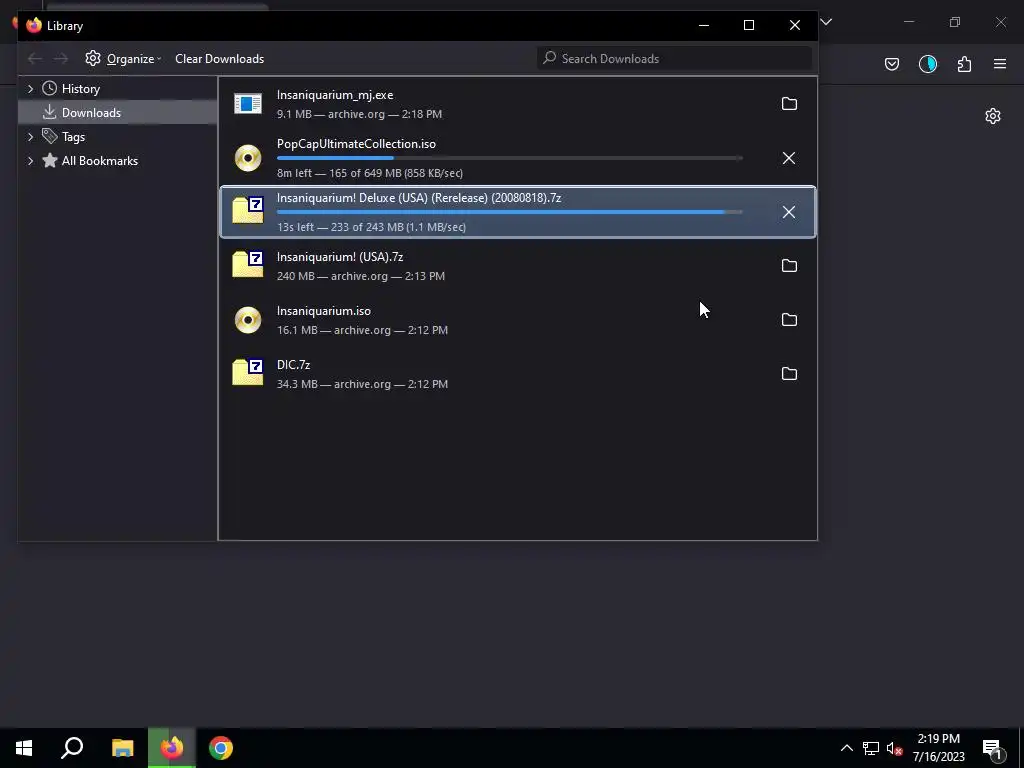Click the Library forward arrow
This screenshot has width=1024, height=768.
click(x=61, y=59)
